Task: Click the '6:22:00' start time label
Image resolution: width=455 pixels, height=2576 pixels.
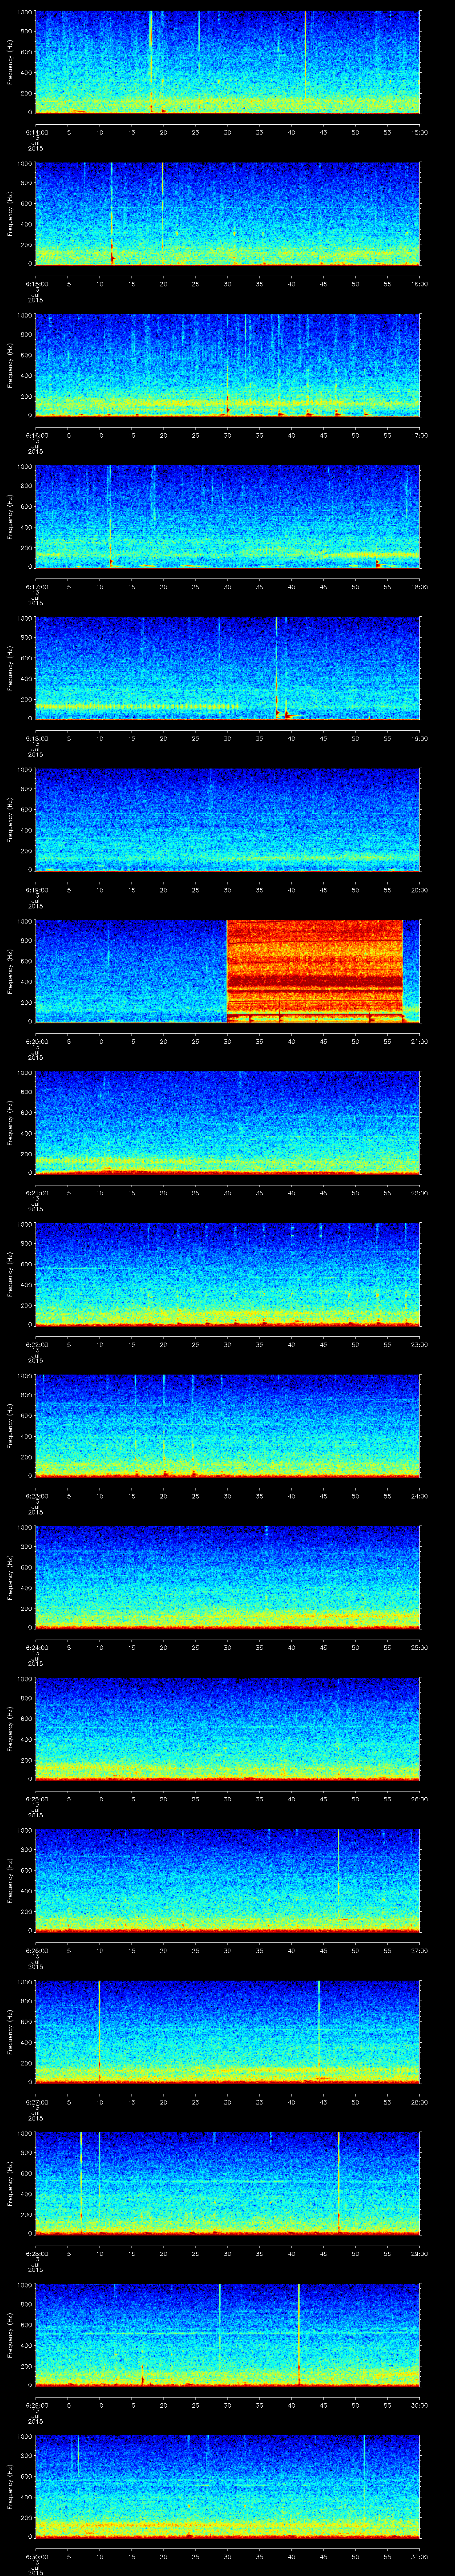Action: coord(37,1344)
